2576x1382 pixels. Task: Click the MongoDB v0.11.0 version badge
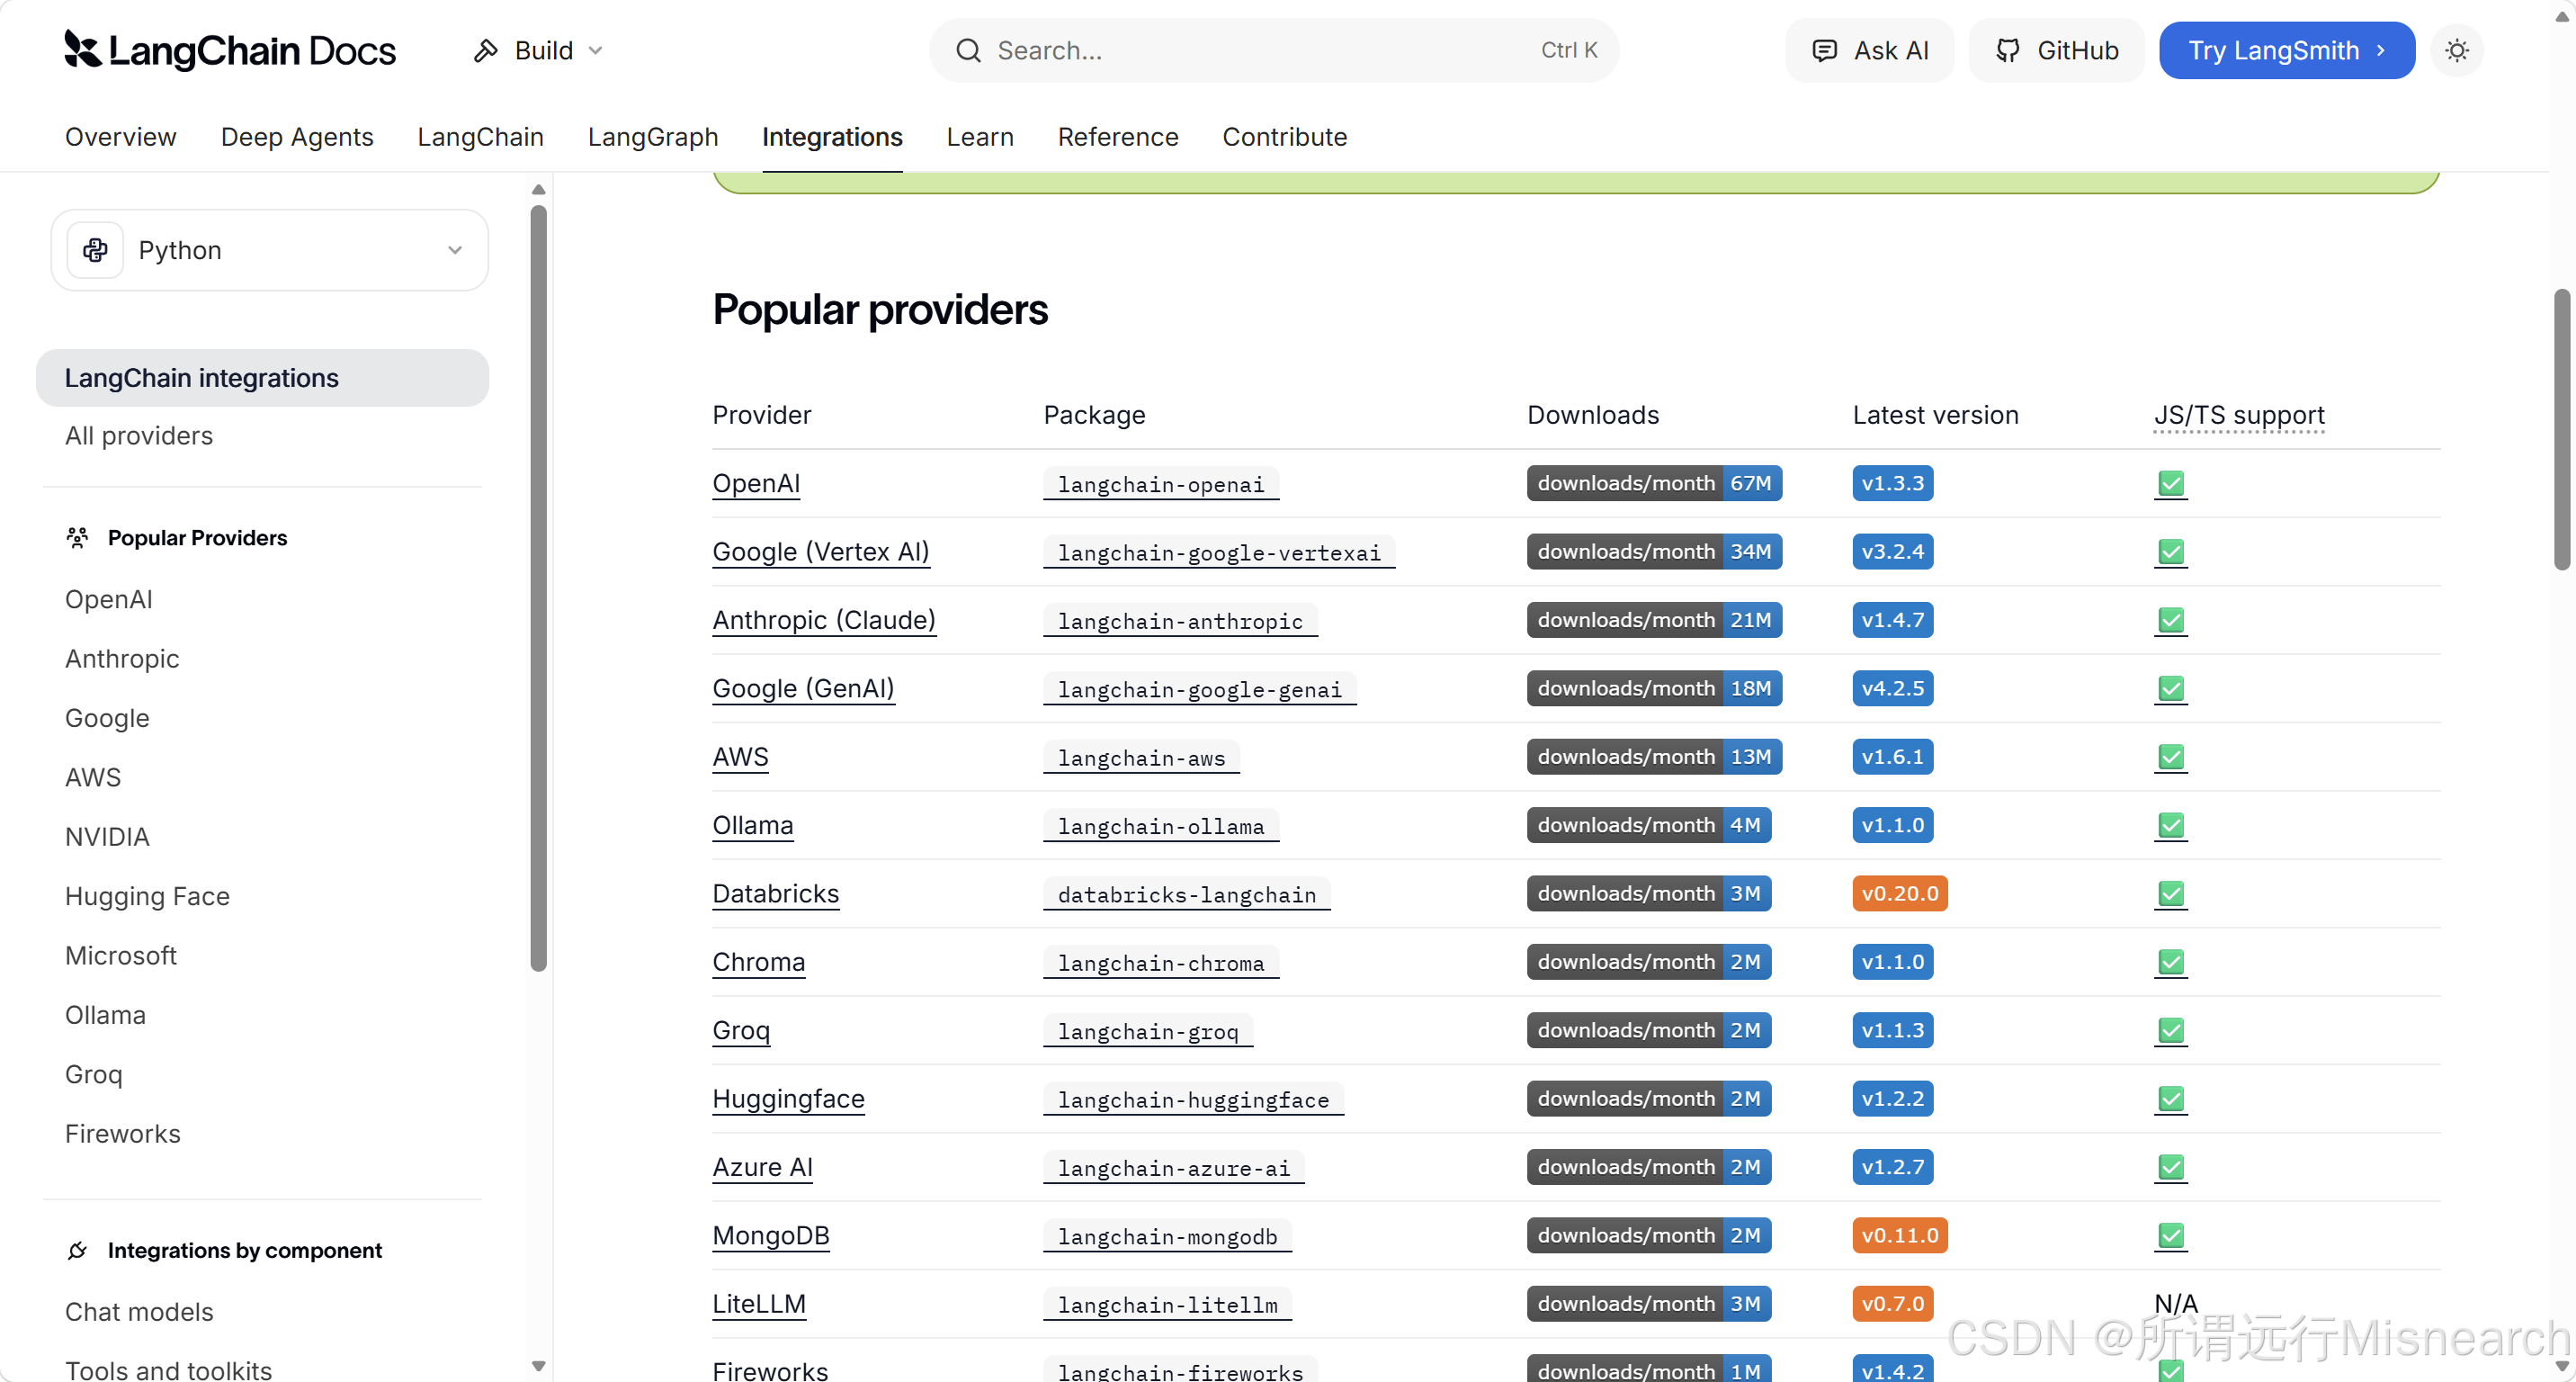(x=1899, y=1236)
